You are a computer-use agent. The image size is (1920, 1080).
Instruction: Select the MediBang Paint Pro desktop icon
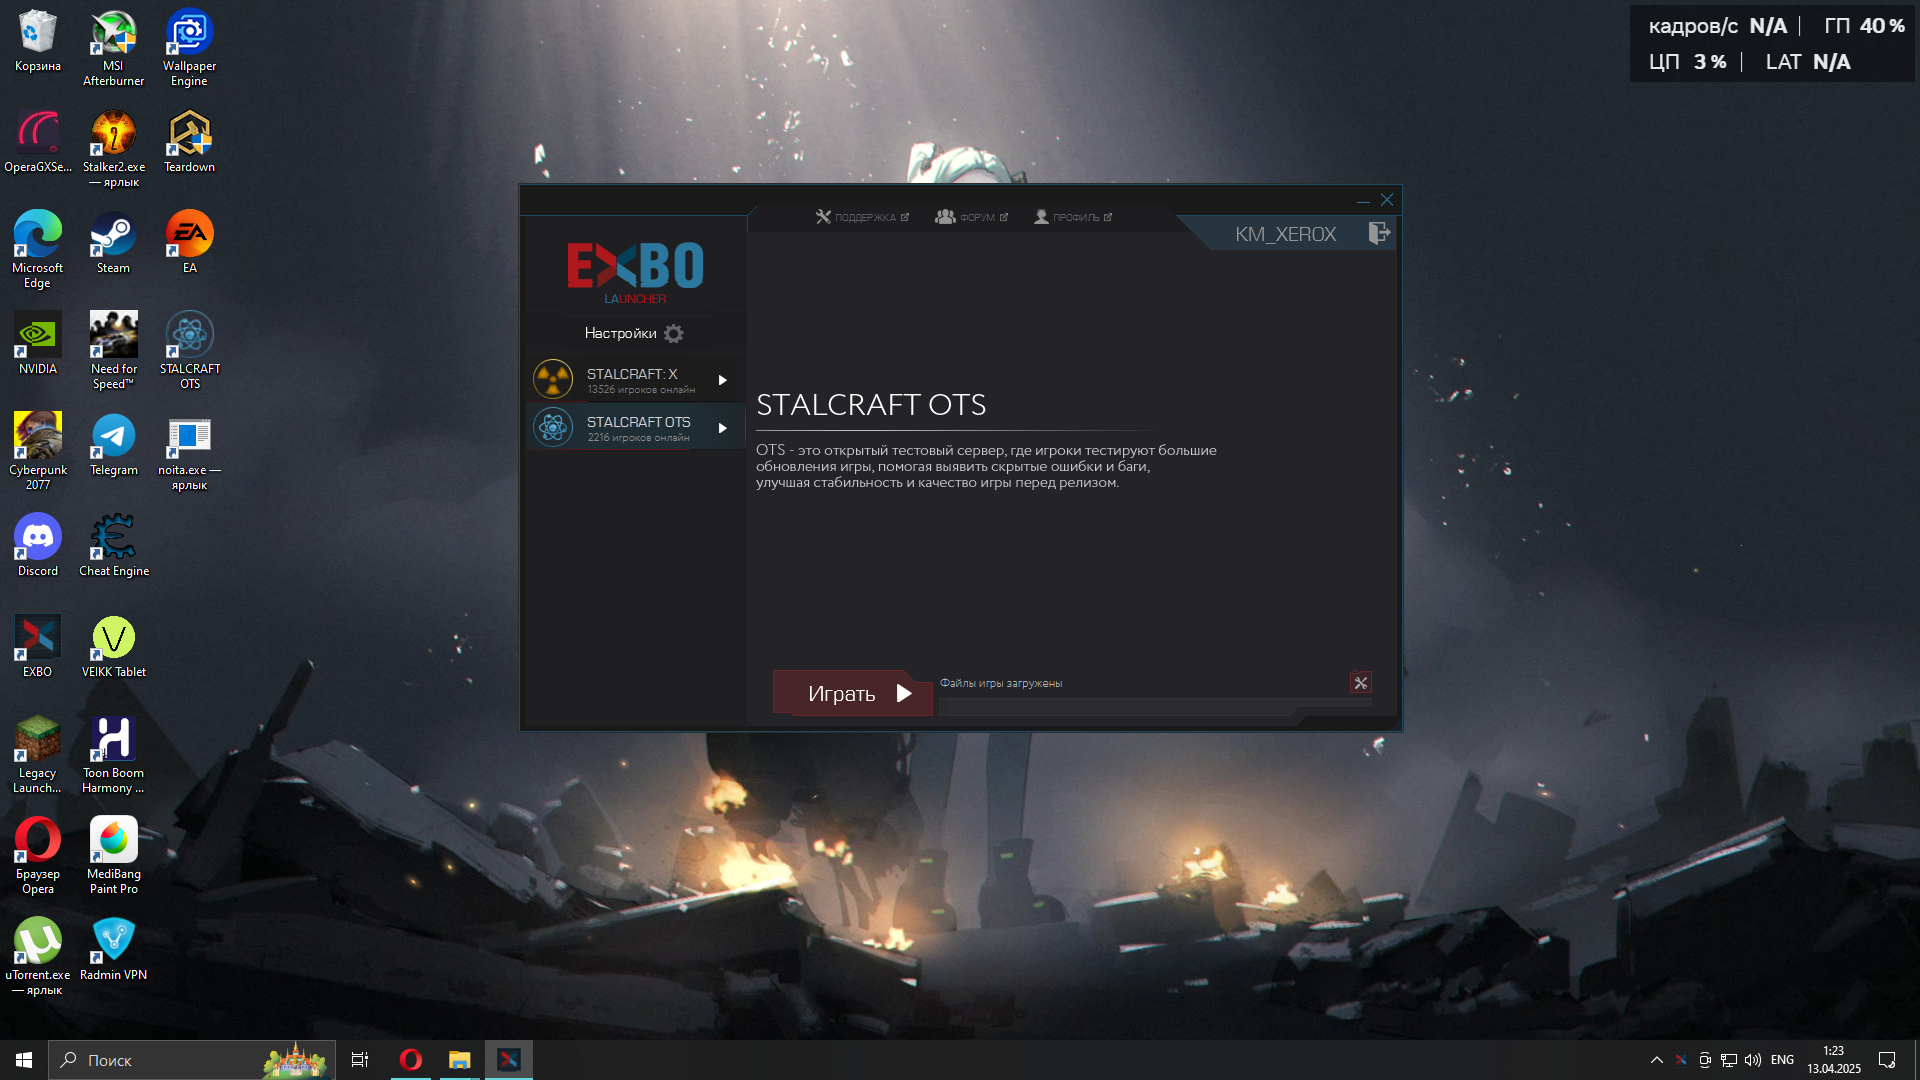pyautogui.click(x=114, y=856)
